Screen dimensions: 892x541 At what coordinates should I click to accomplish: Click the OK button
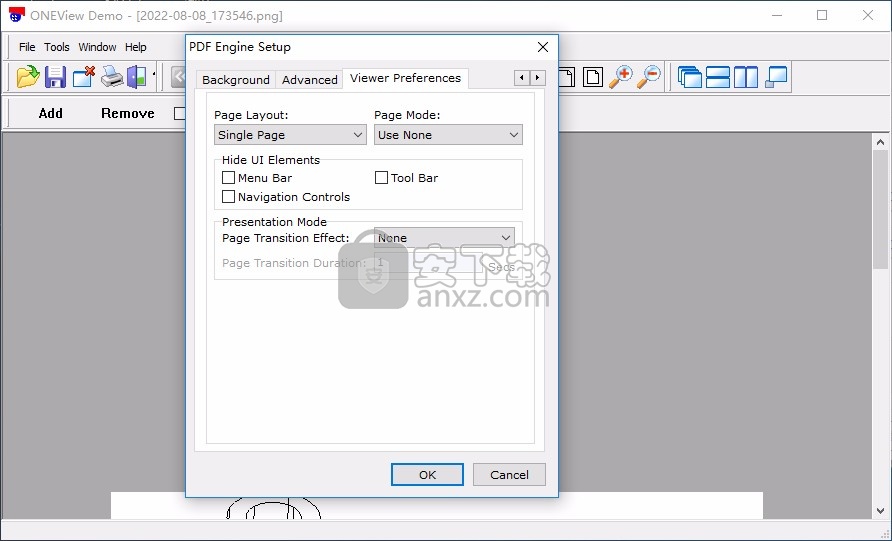[x=427, y=474]
